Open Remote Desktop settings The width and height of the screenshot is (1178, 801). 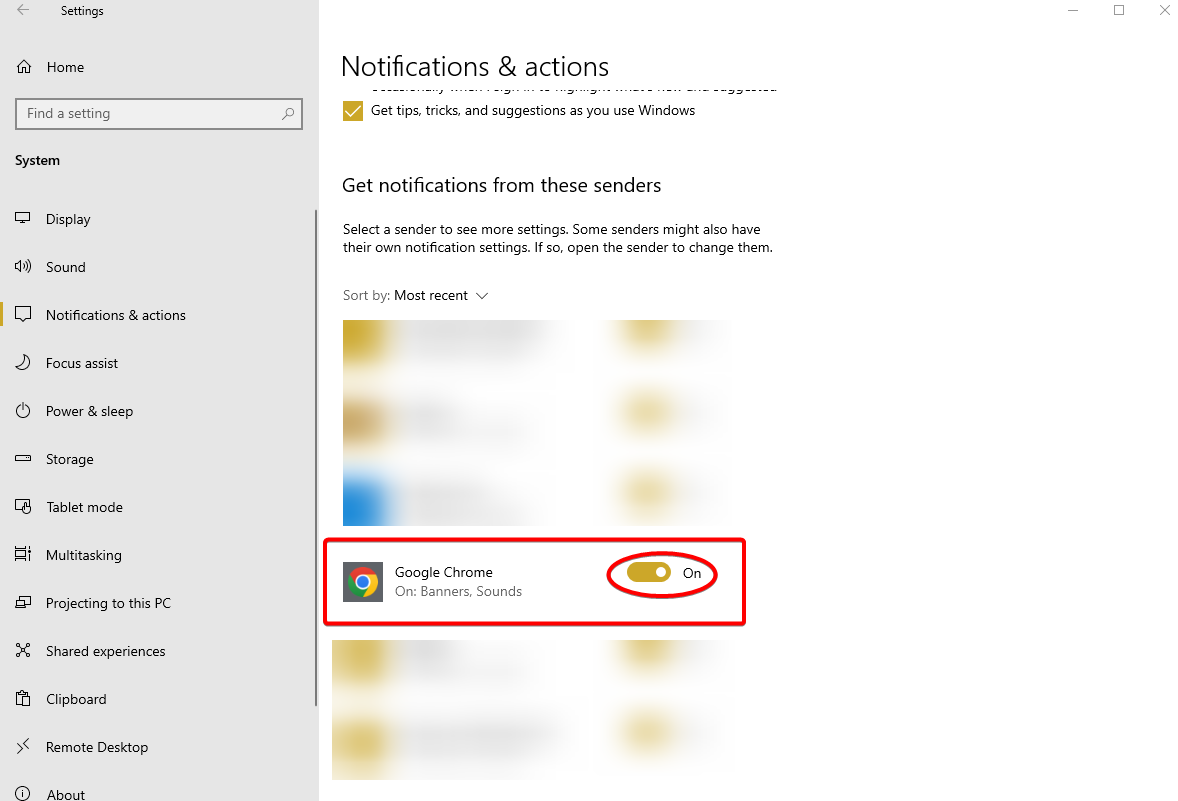(97, 747)
